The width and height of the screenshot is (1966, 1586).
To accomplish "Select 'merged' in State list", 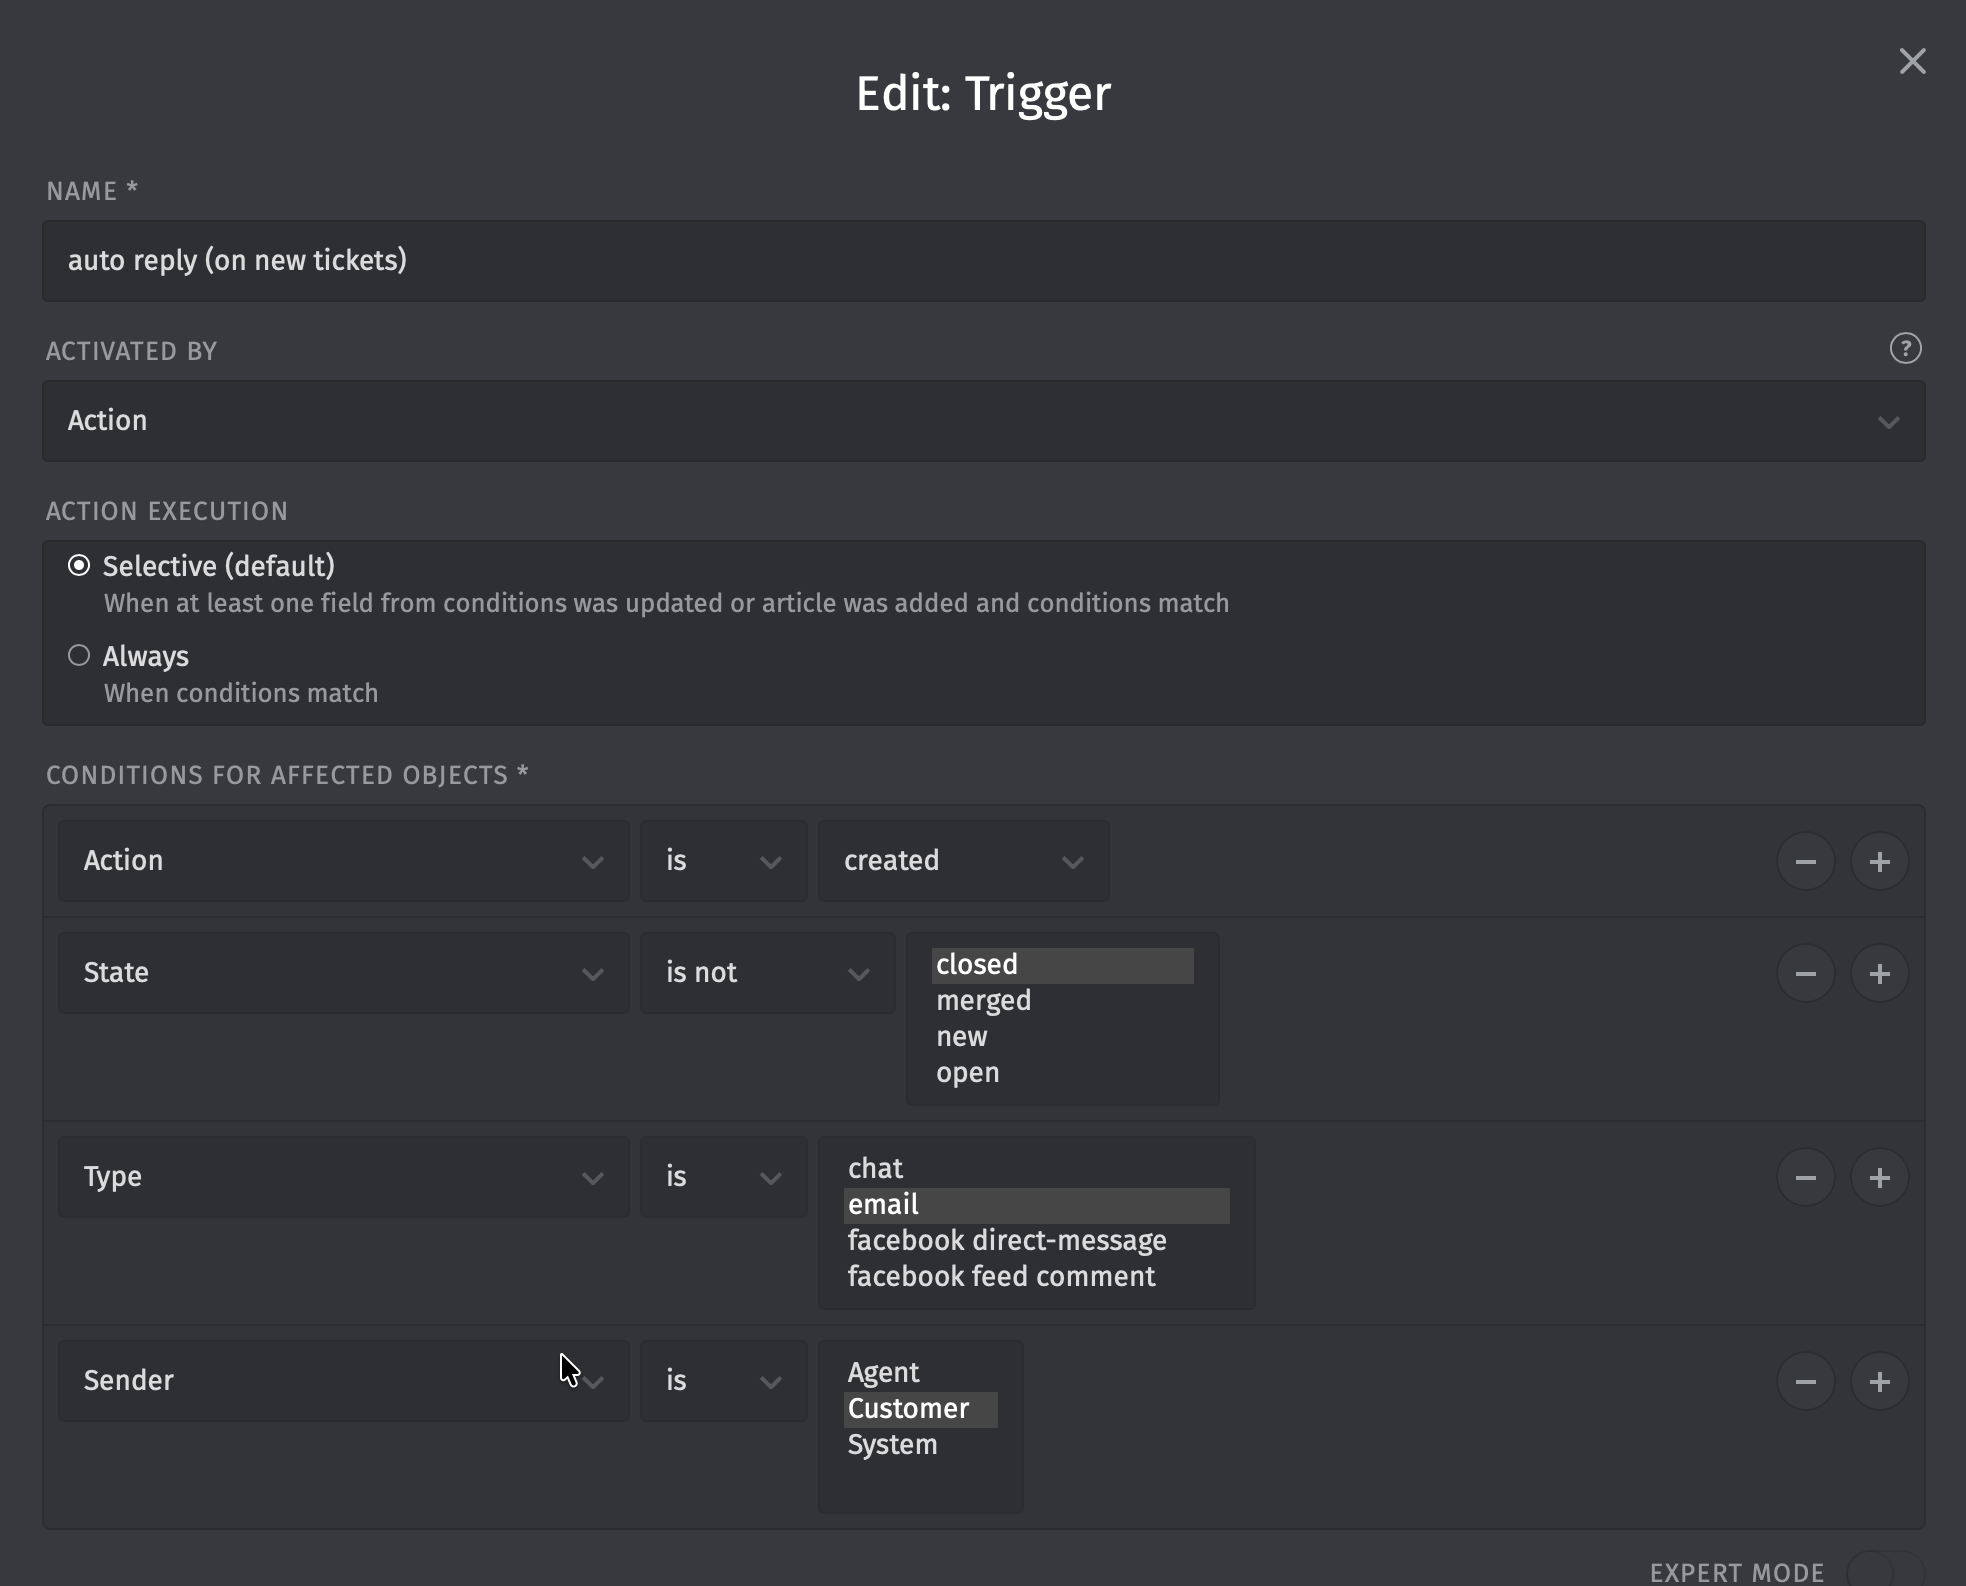I will pyautogui.click(x=983, y=1001).
